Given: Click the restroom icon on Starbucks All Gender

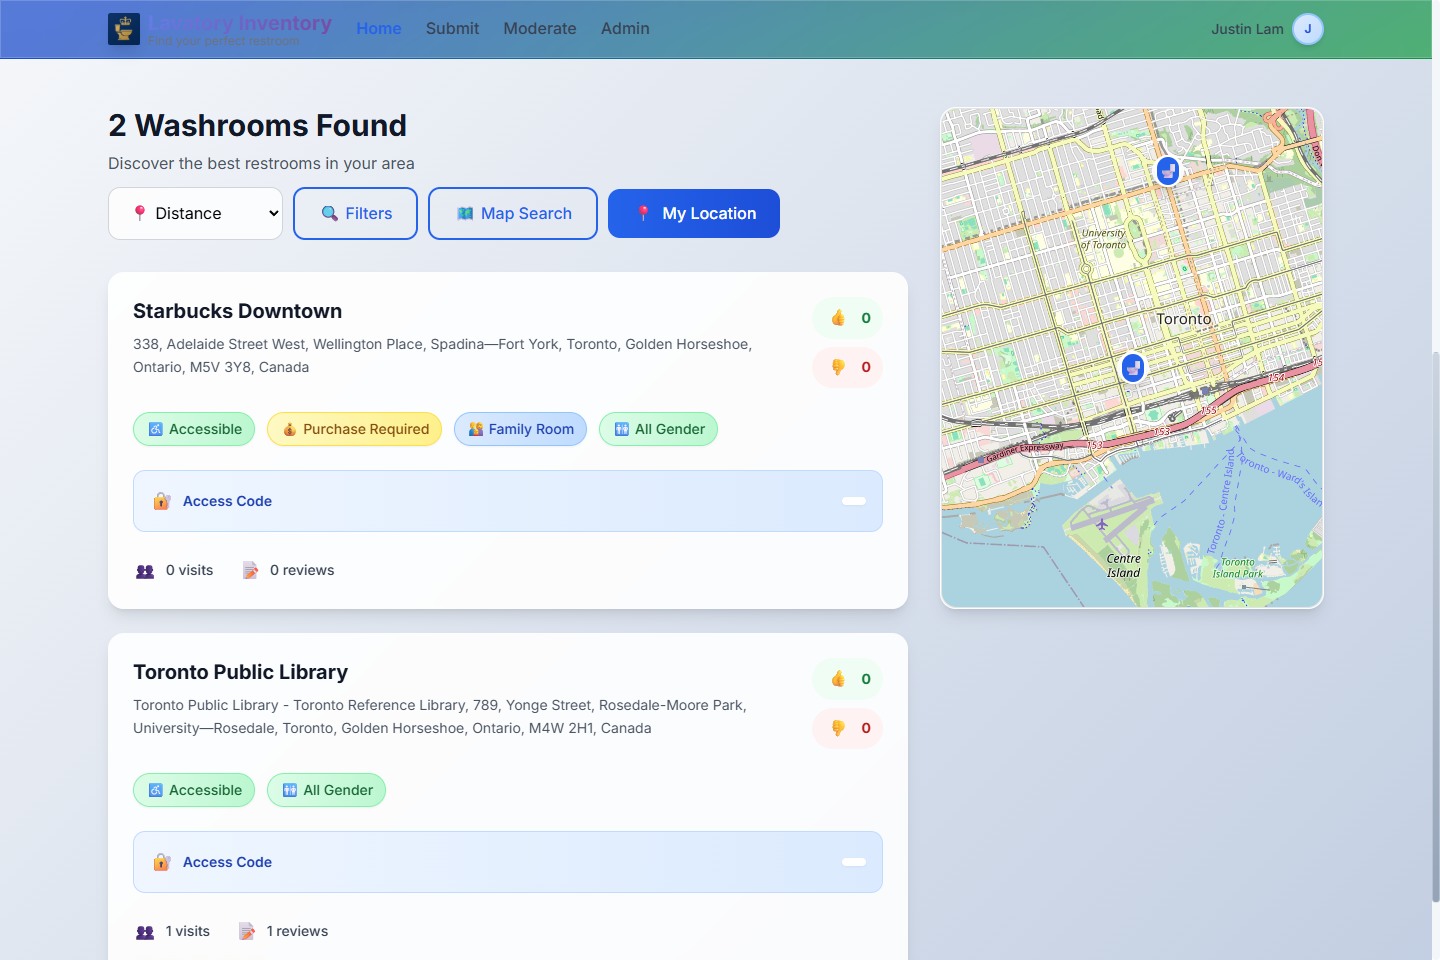Looking at the screenshot, I should point(622,429).
